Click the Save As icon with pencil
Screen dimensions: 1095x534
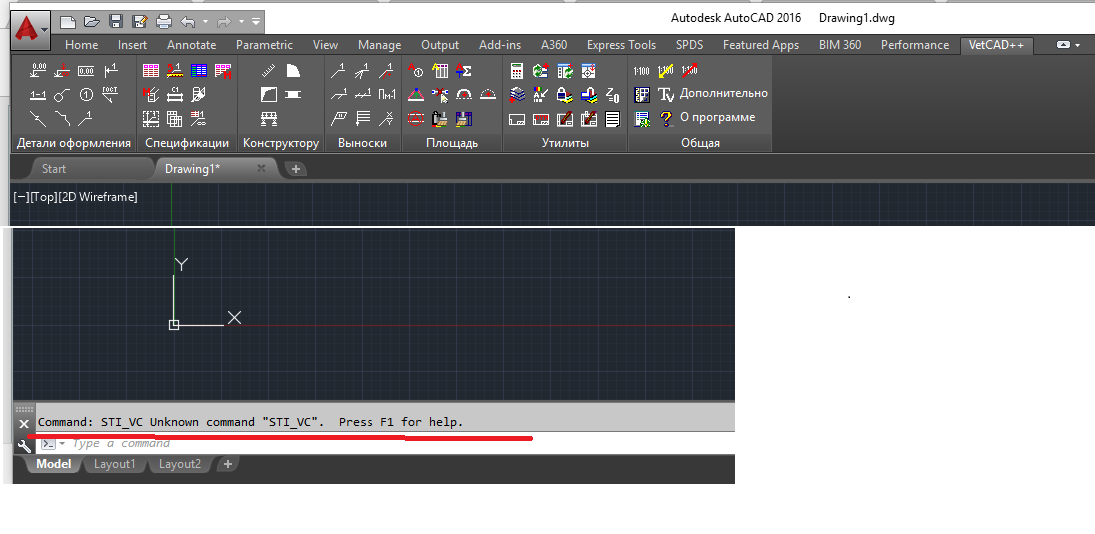click(139, 22)
